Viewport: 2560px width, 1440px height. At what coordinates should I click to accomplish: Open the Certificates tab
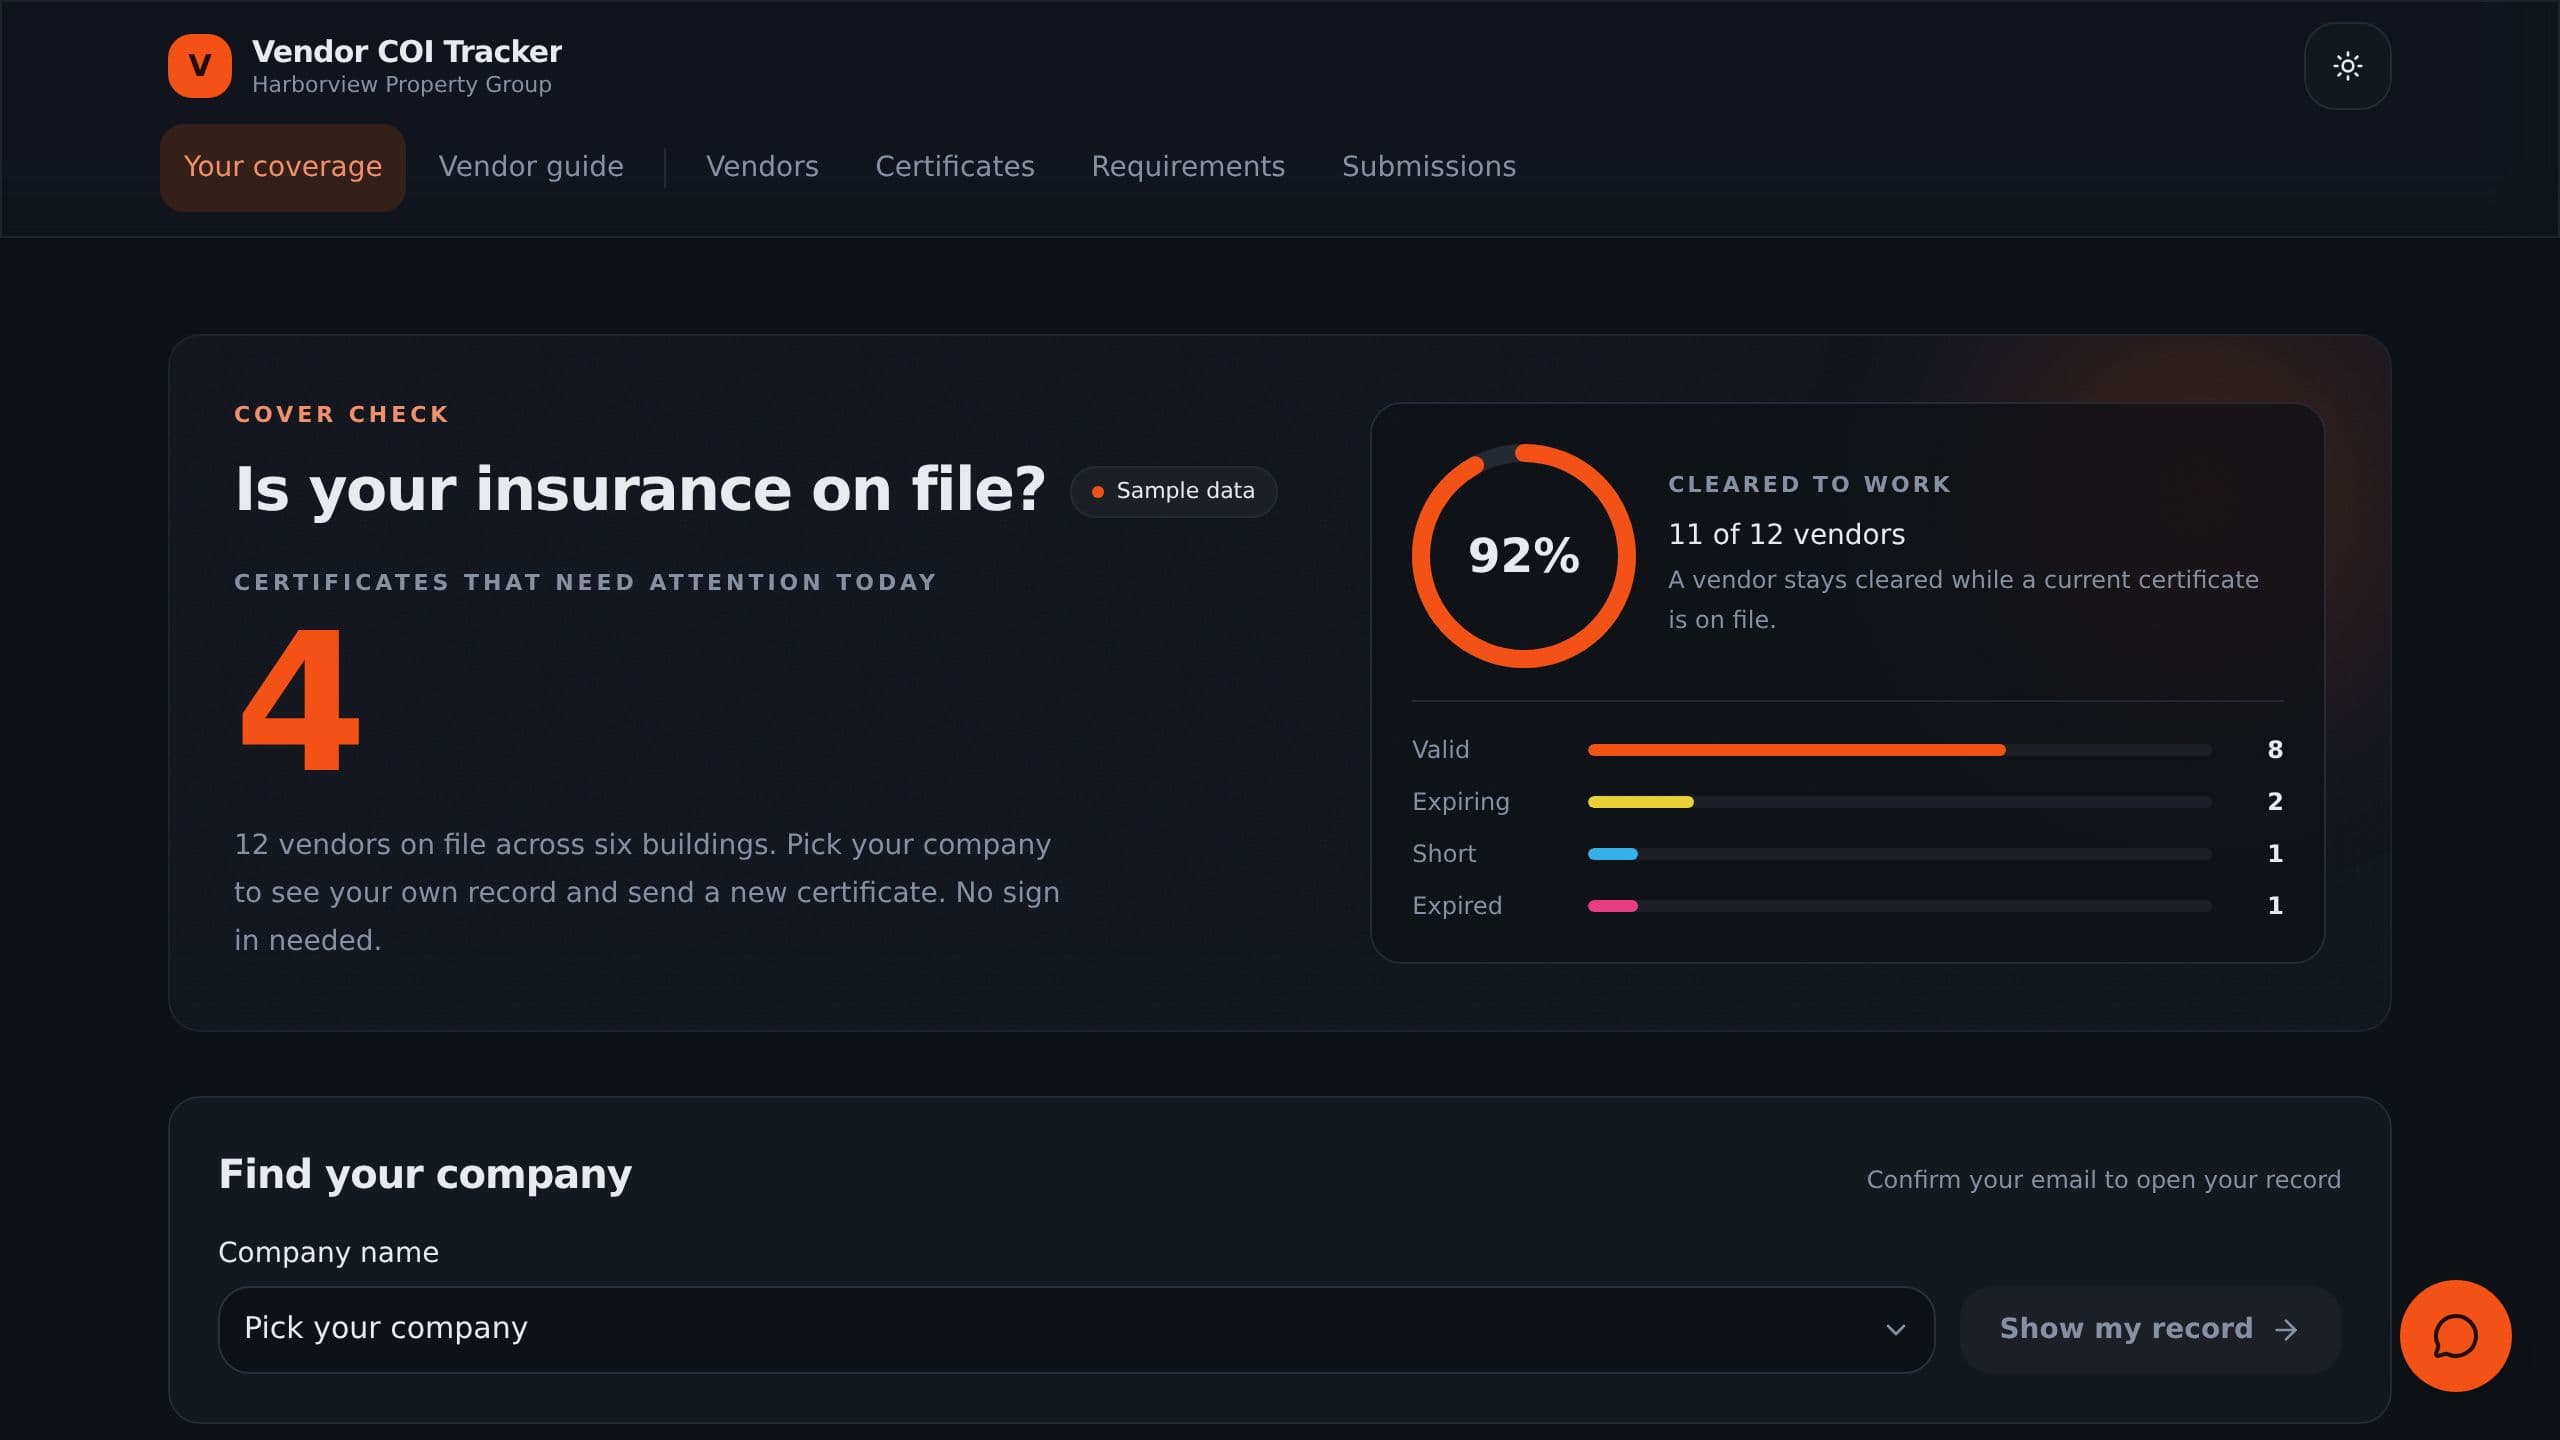tap(955, 167)
